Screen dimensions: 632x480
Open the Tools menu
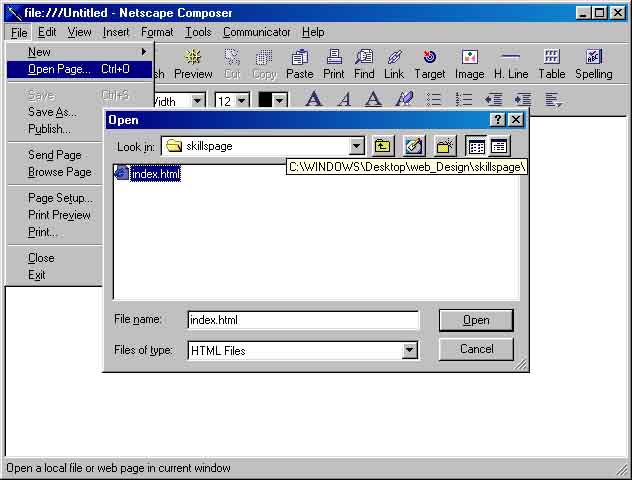pyautogui.click(x=198, y=32)
